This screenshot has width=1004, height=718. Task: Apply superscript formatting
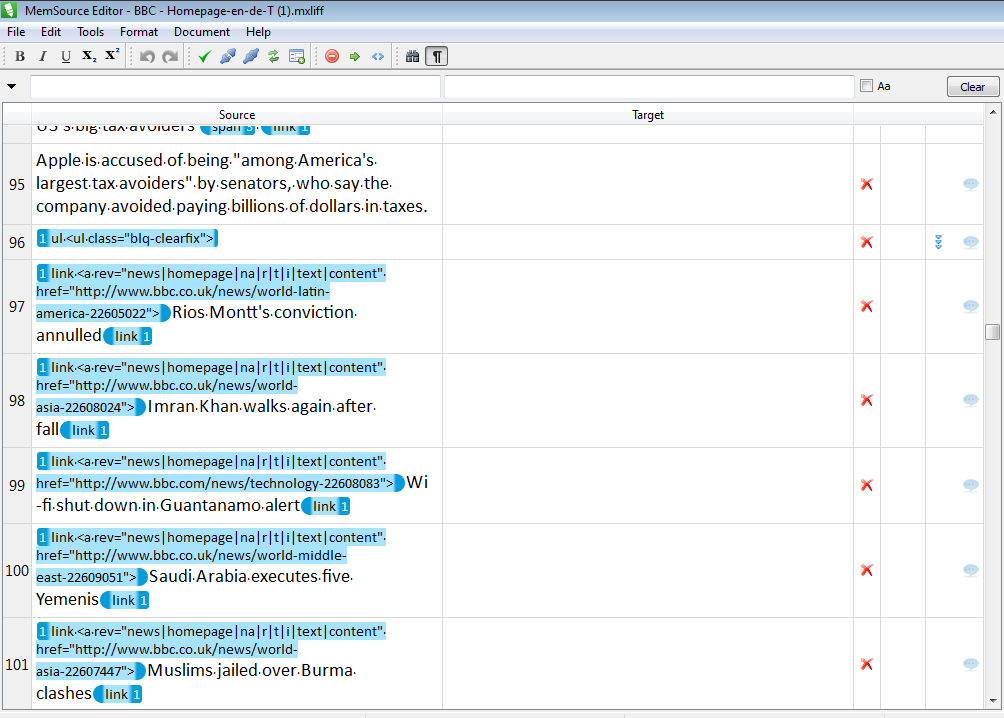pos(112,56)
